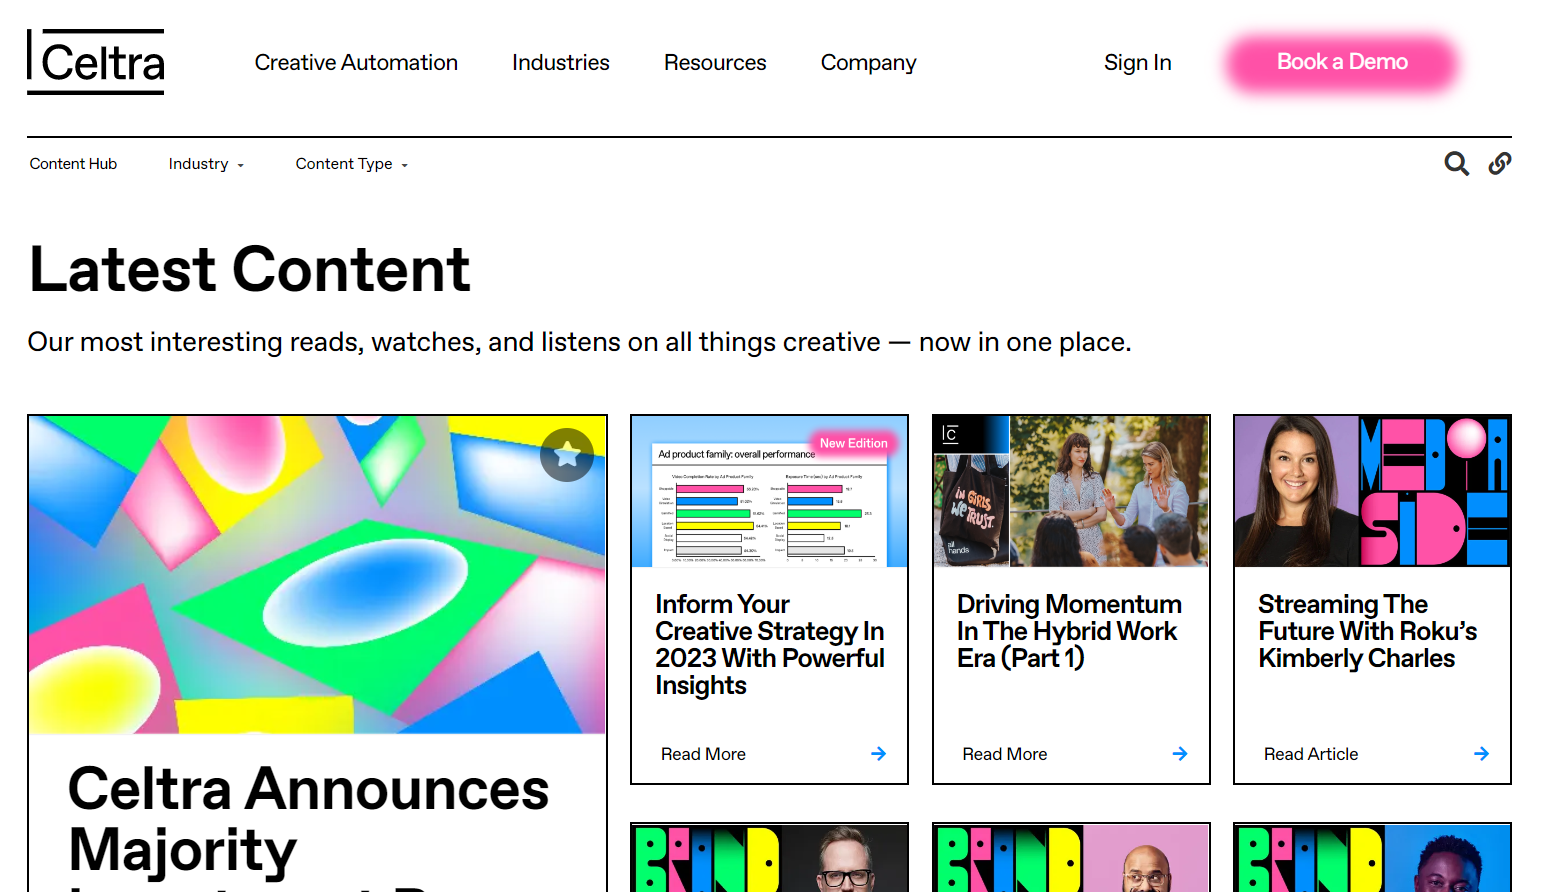
Task: Open the Industries nav menu
Action: click(x=561, y=63)
